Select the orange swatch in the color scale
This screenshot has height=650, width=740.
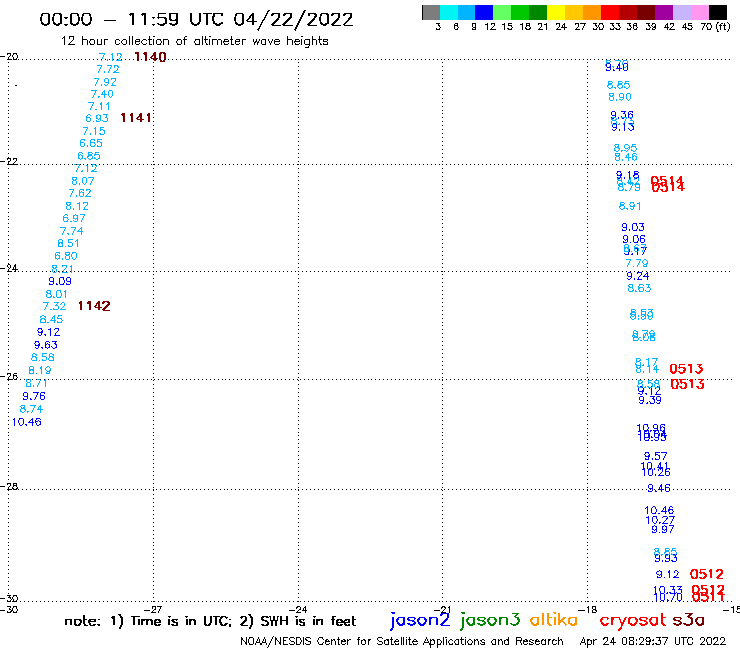[x=592, y=12]
